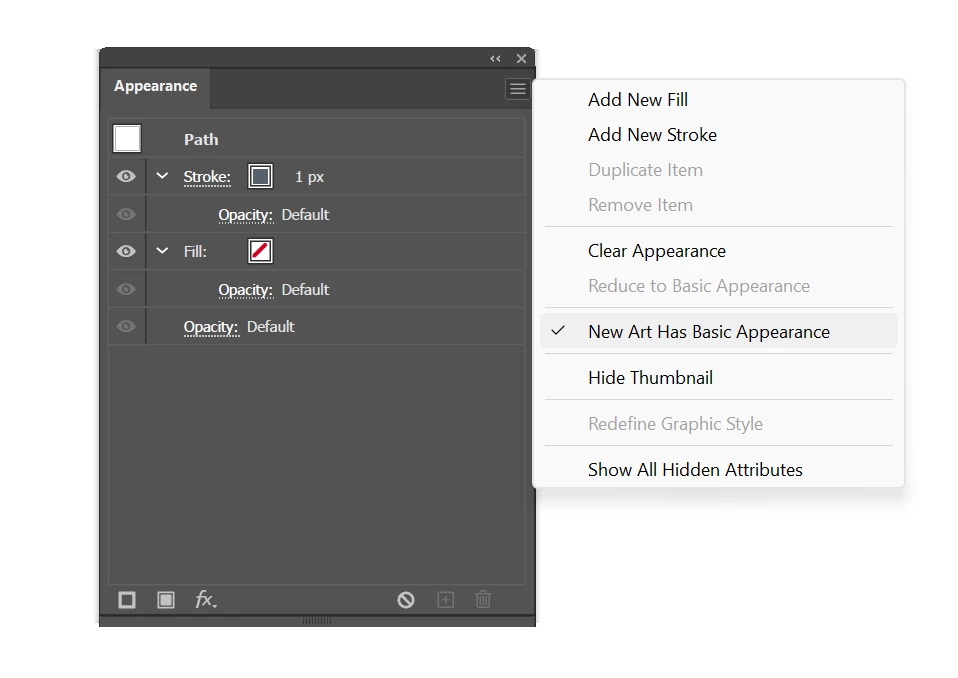Toggle visibility eye of the Stroke row
Screen dimensions: 958x678
tap(126, 177)
